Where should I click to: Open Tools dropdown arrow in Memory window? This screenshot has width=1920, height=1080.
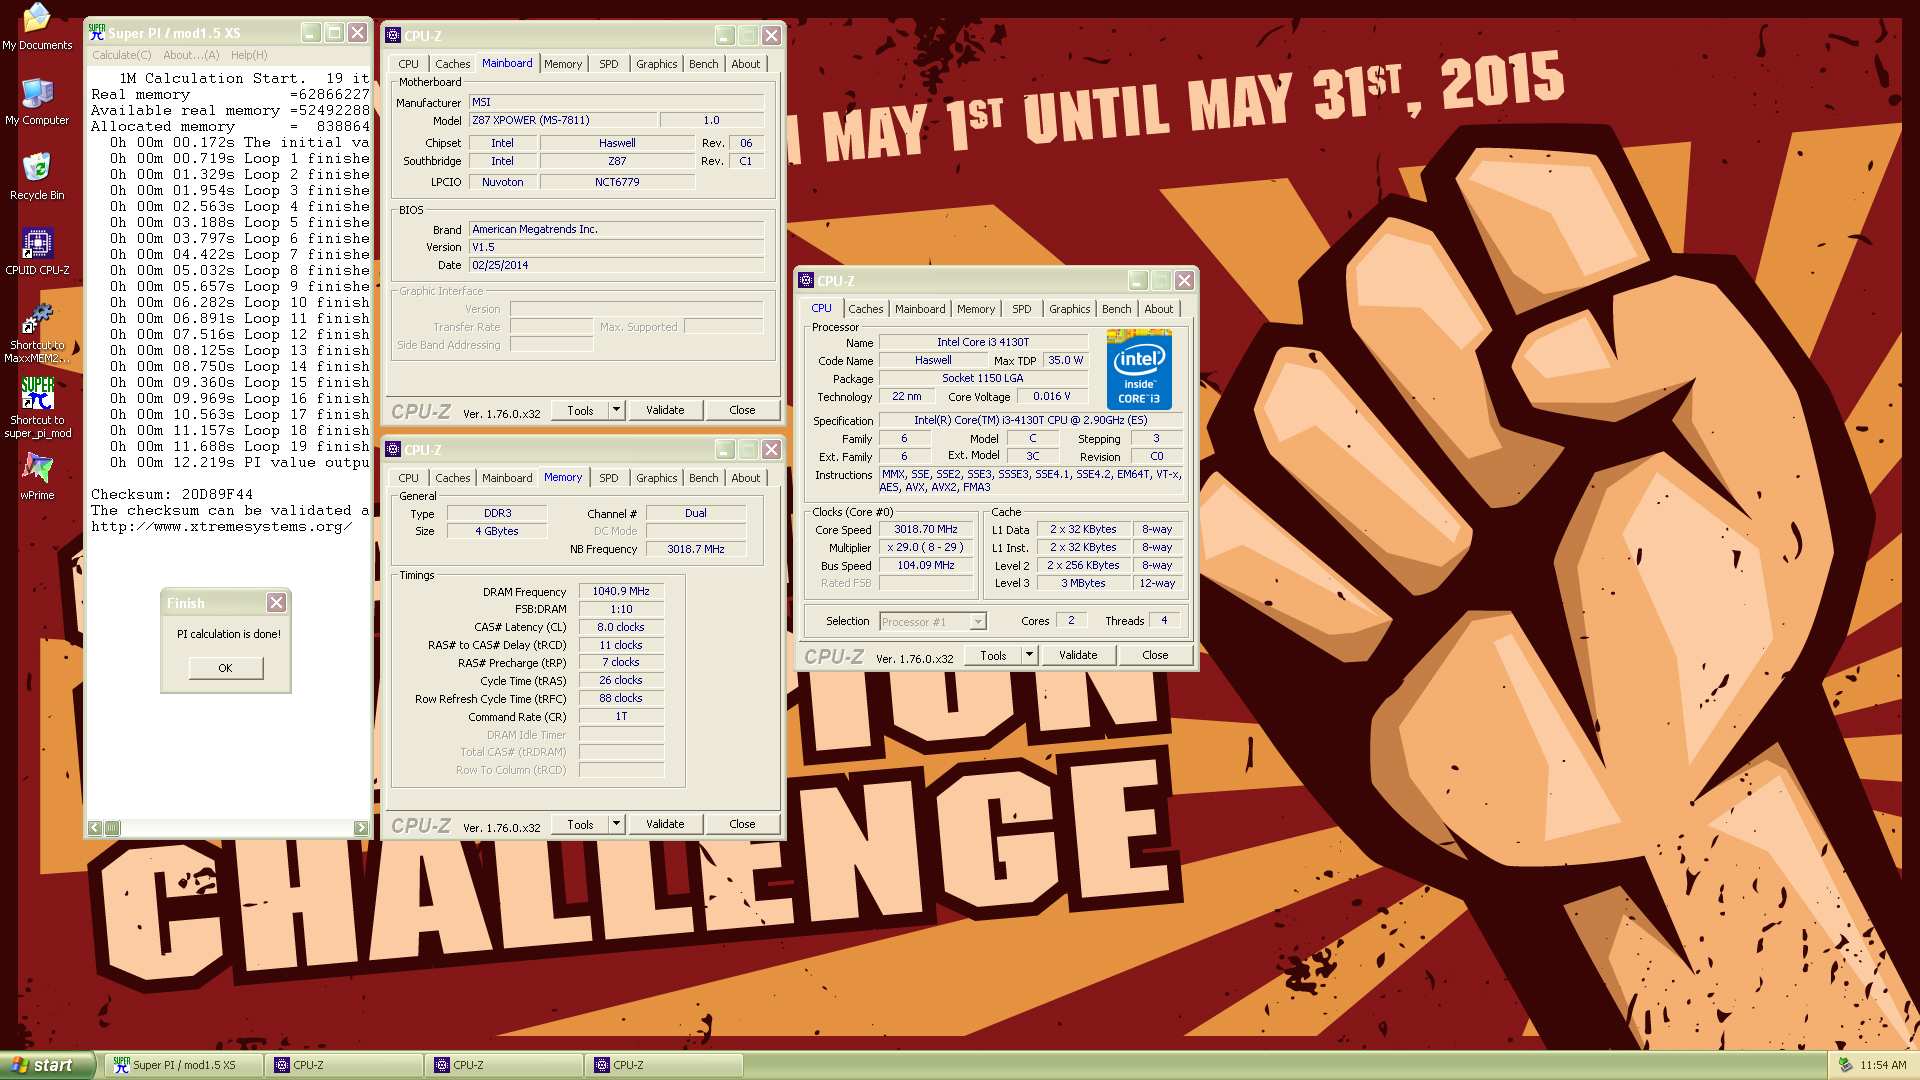pos(617,823)
